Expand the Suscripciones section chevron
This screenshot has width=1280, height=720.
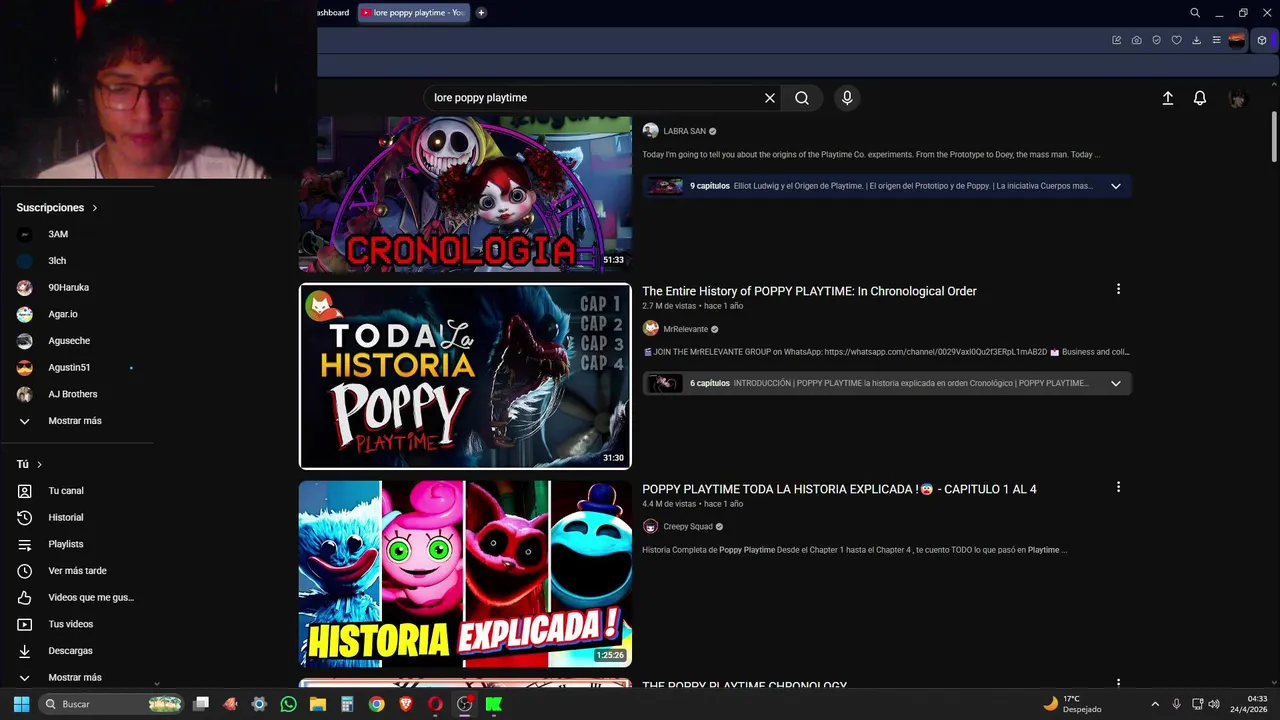pyautogui.click(x=95, y=208)
